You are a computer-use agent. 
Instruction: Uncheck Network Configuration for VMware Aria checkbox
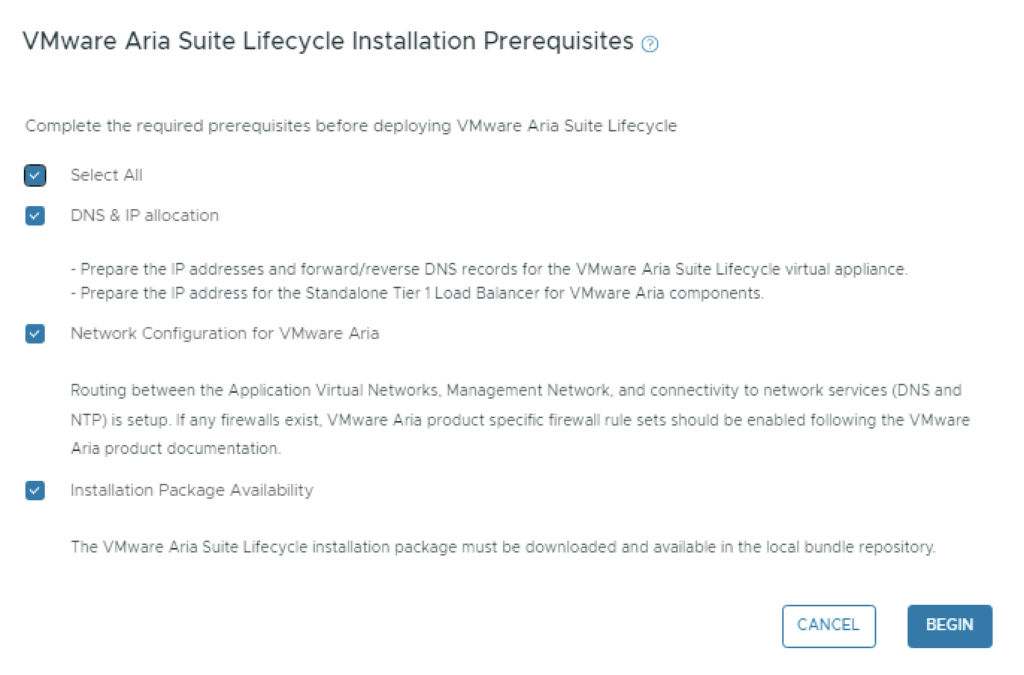click(36, 334)
